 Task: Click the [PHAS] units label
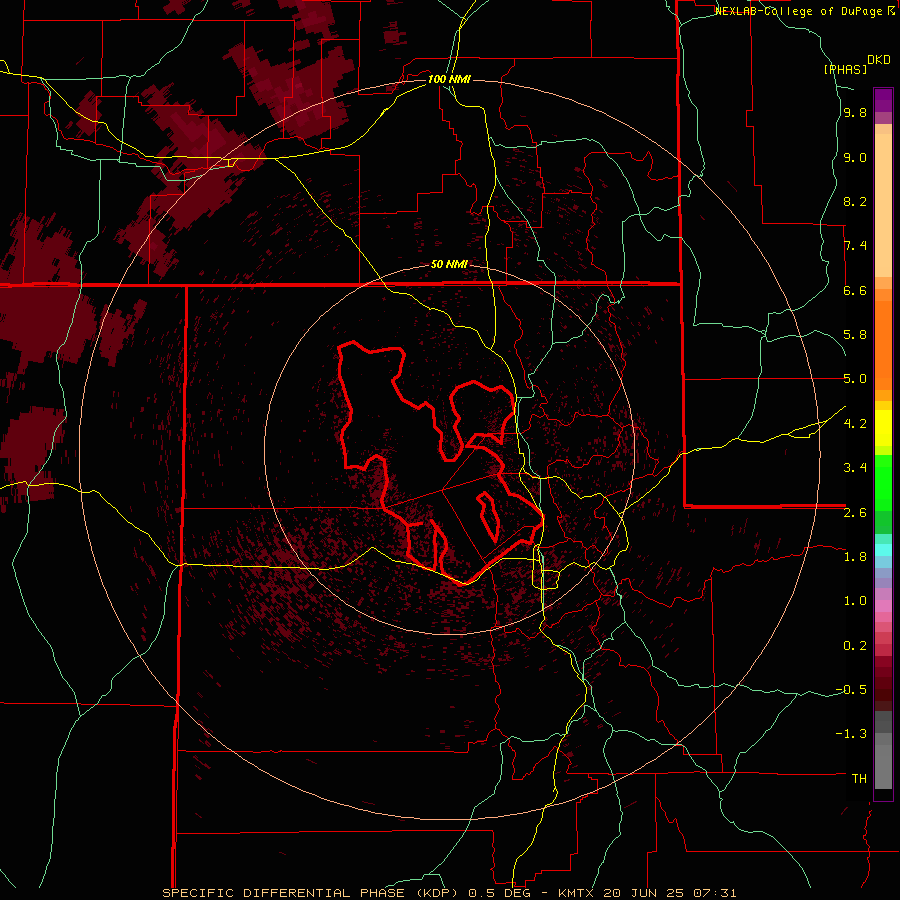click(x=845, y=69)
